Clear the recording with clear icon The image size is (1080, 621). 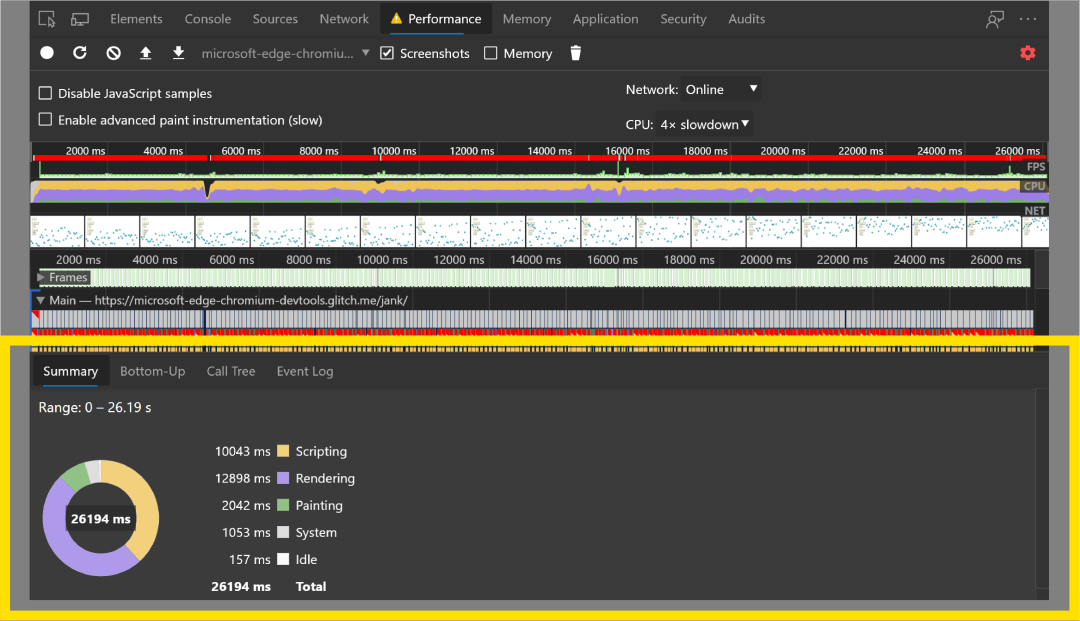coord(113,53)
